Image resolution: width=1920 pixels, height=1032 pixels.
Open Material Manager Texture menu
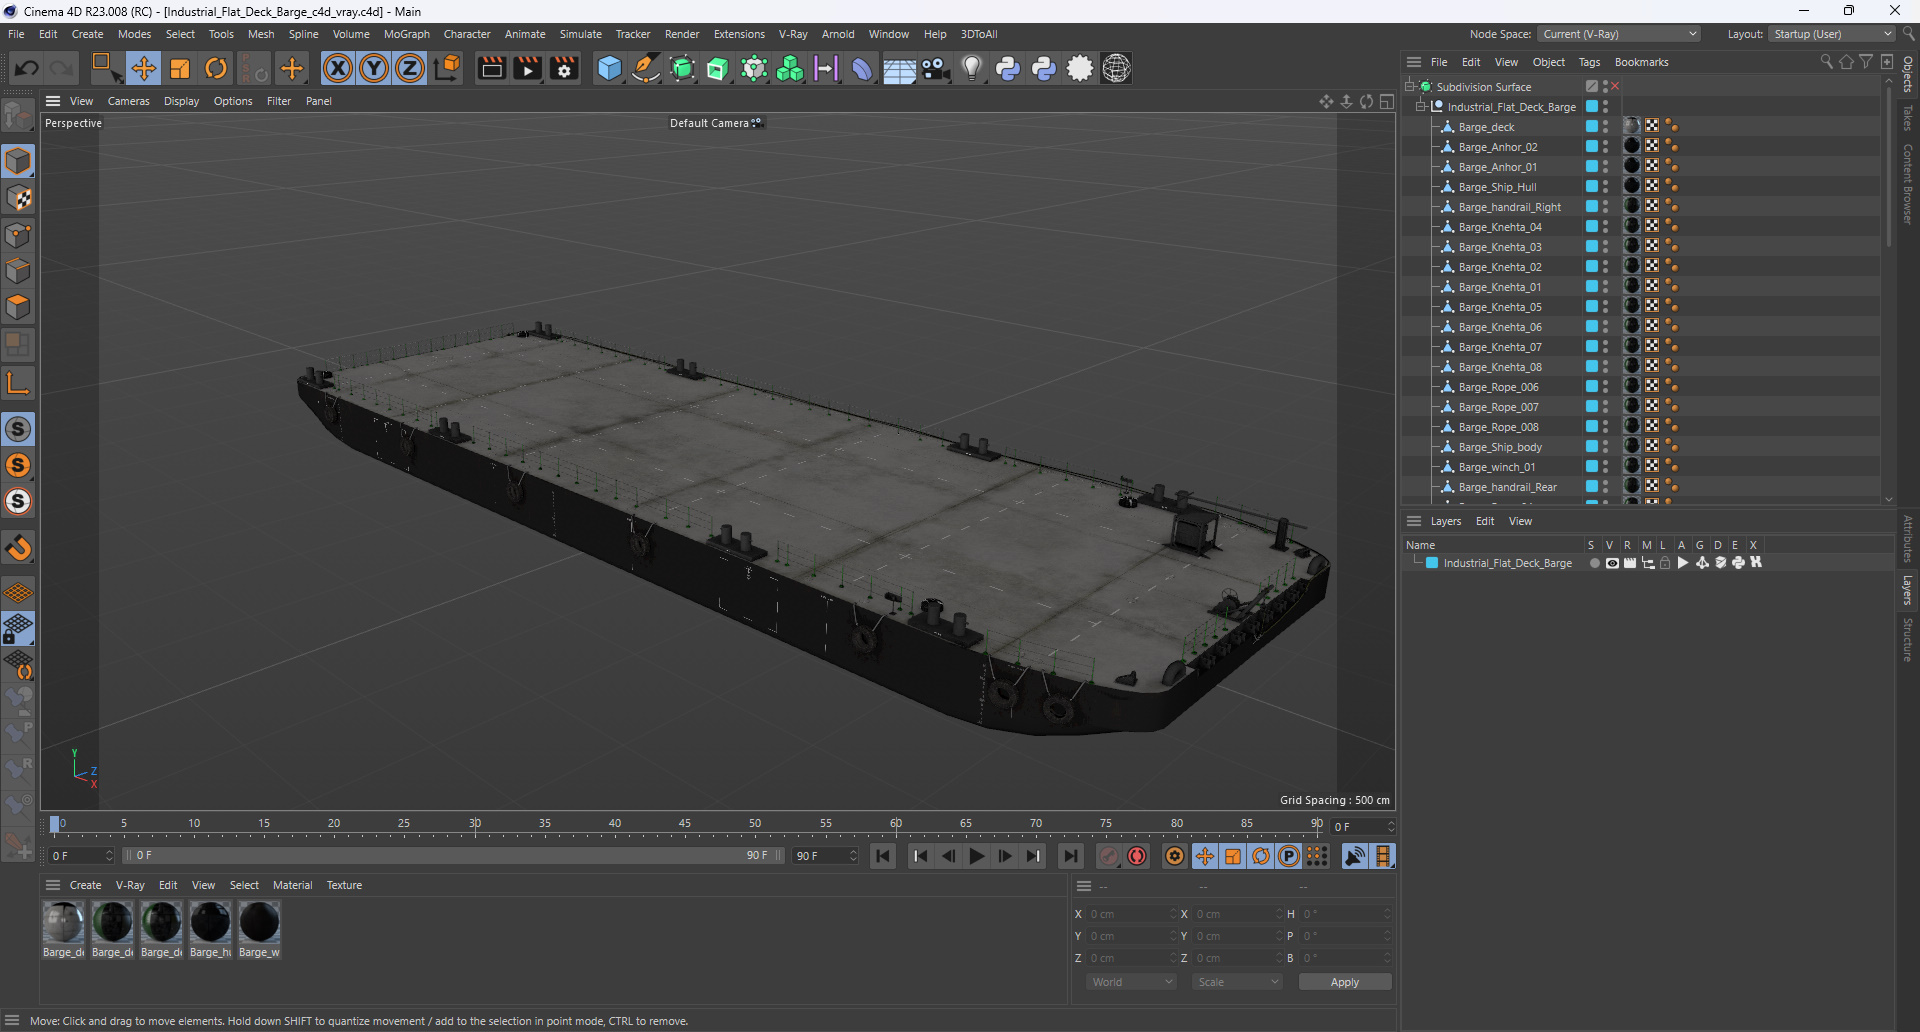coord(344,885)
